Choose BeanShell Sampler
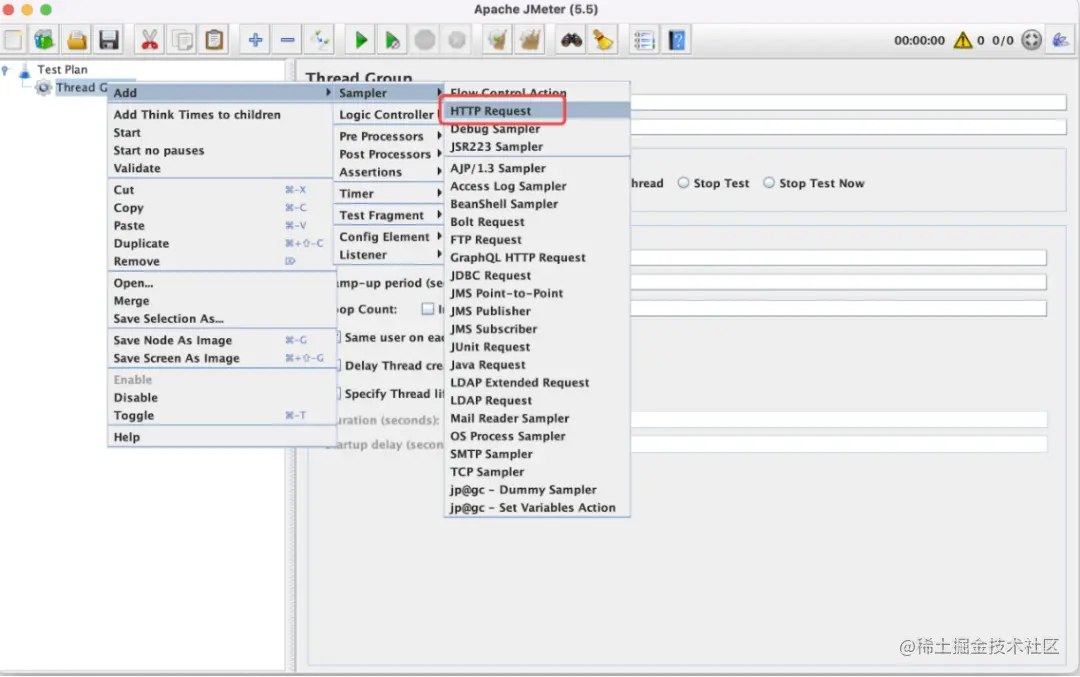Viewport: 1080px width, 677px height. point(537,204)
